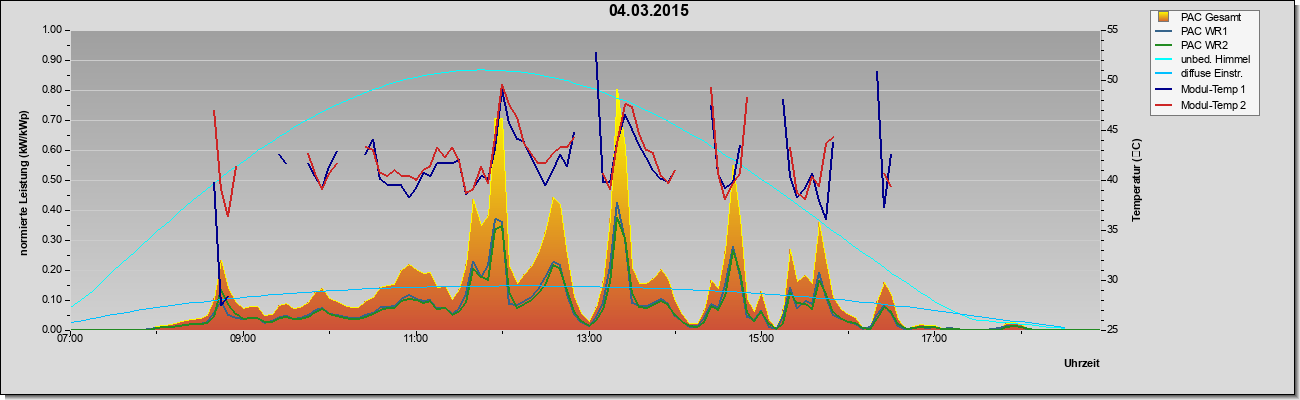Click the 15:00 time axis label
This screenshot has height=400, width=1300.
tap(761, 340)
